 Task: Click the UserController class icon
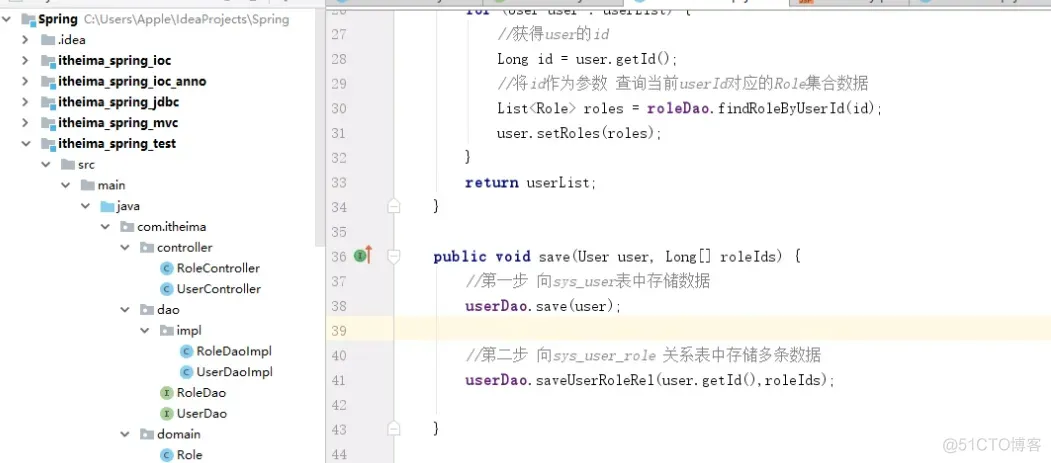(167, 289)
